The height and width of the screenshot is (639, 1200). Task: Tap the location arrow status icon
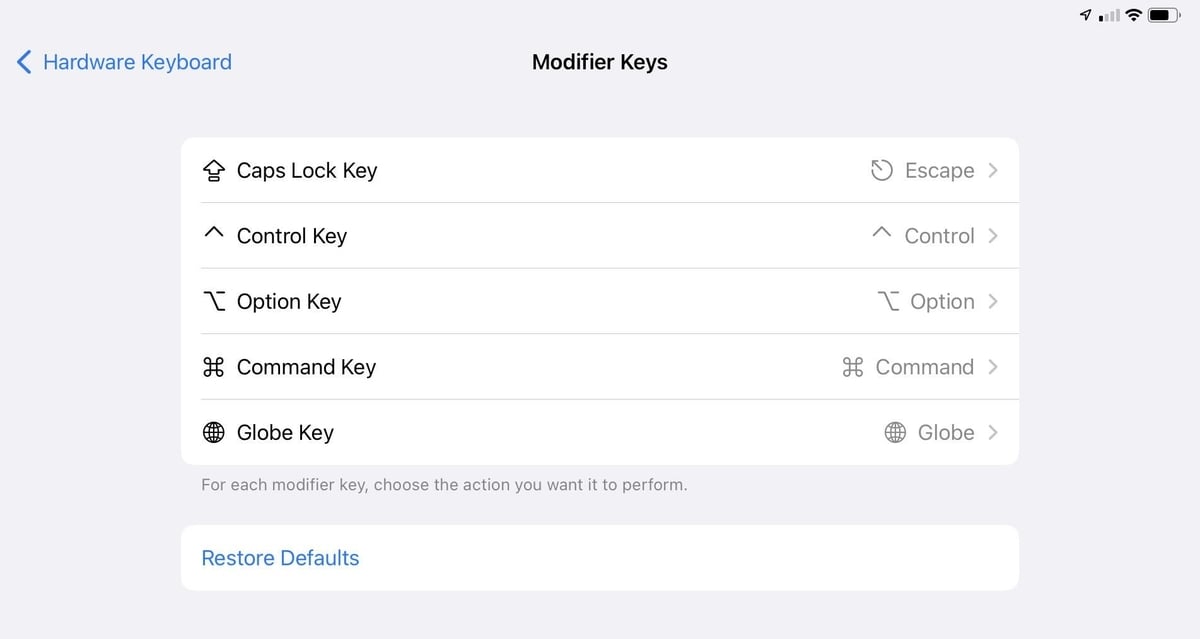click(x=1086, y=15)
